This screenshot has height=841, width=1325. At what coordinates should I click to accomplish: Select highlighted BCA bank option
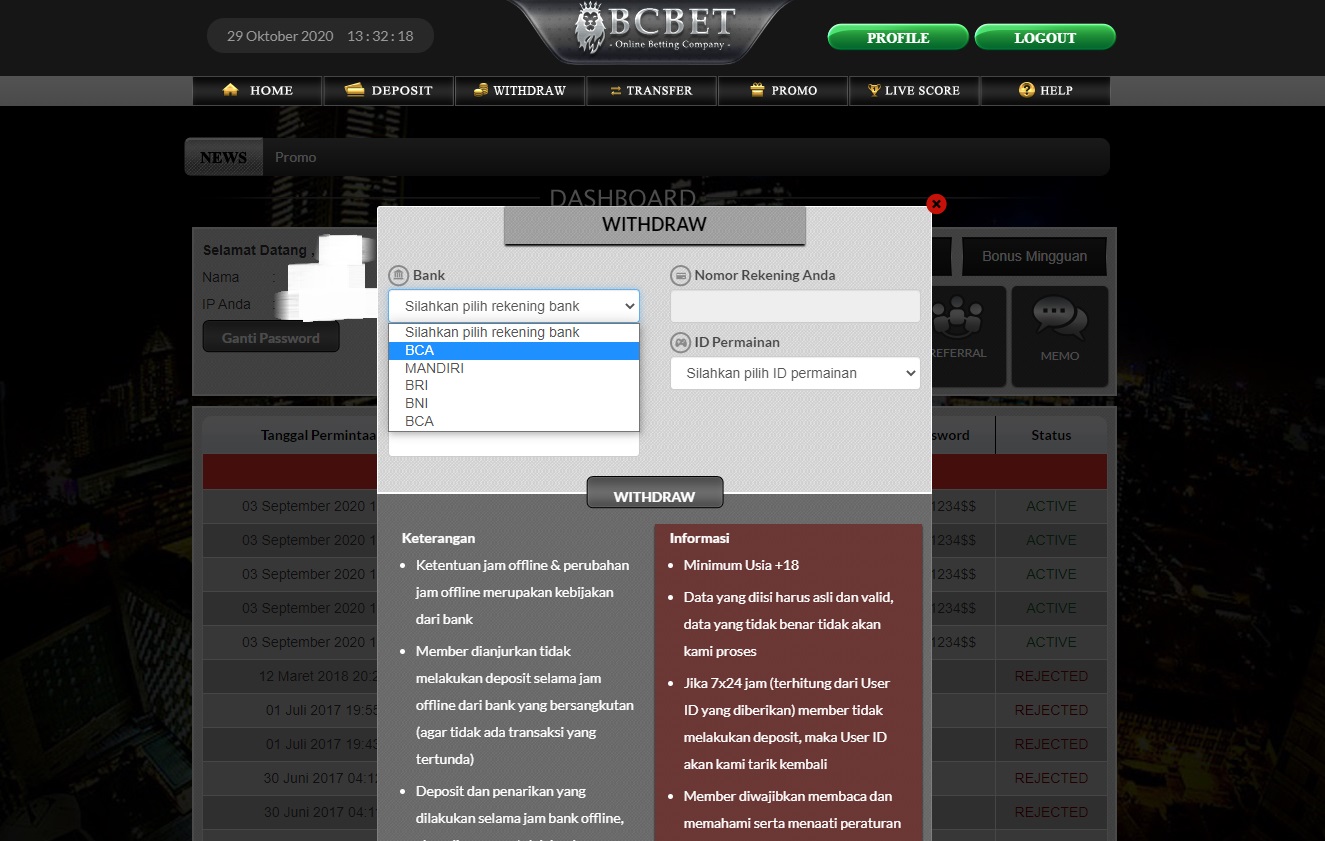(420, 350)
